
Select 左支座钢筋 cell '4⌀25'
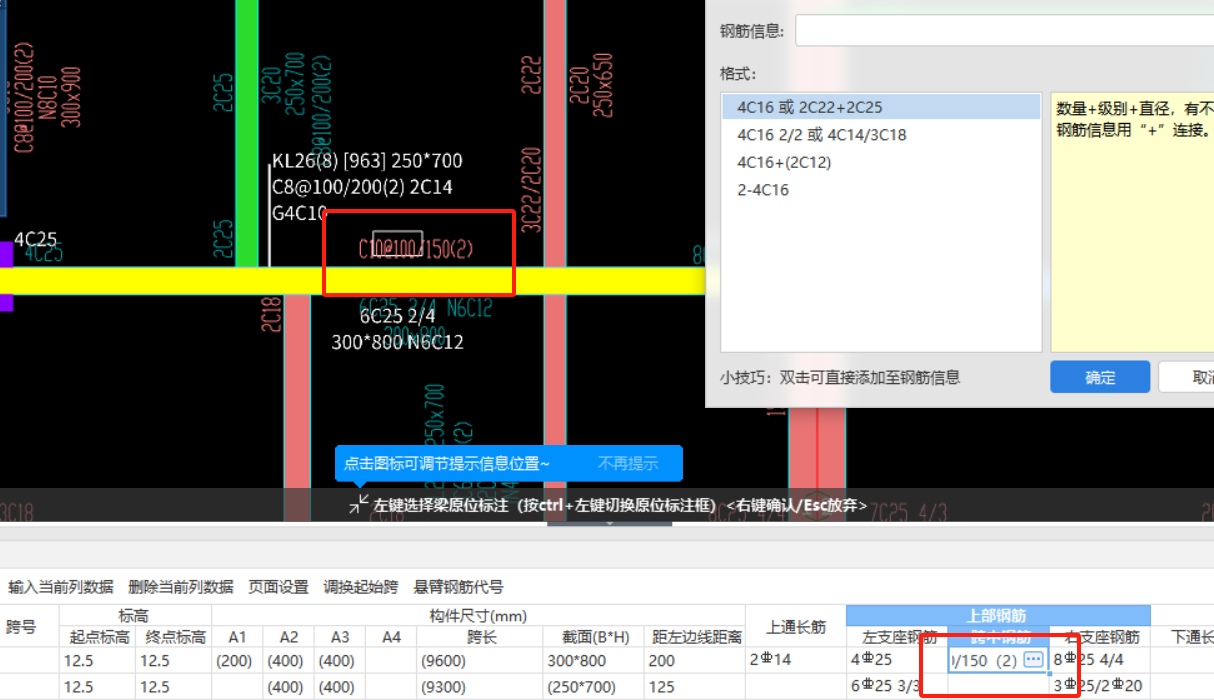pyautogui.click(x=897, y=660)
